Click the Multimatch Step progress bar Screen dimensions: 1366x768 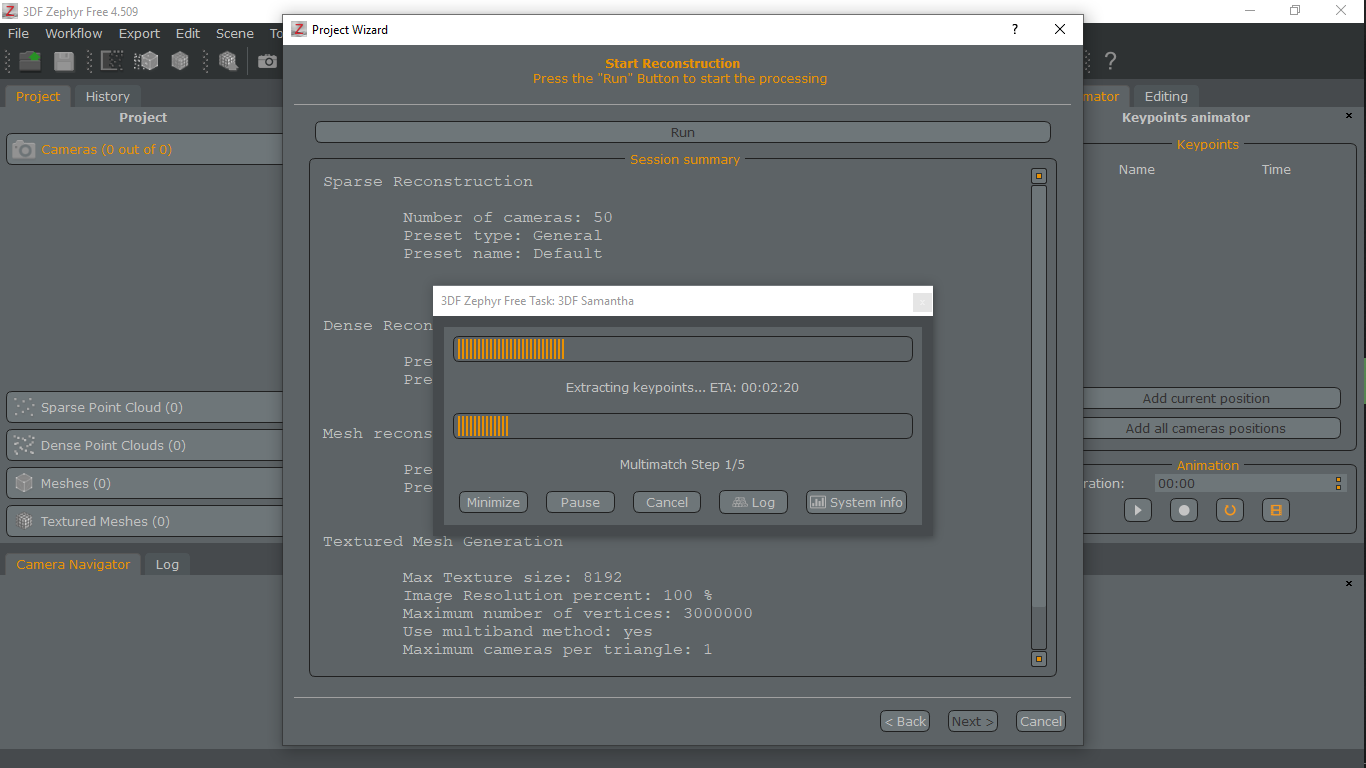pos(683,426)
